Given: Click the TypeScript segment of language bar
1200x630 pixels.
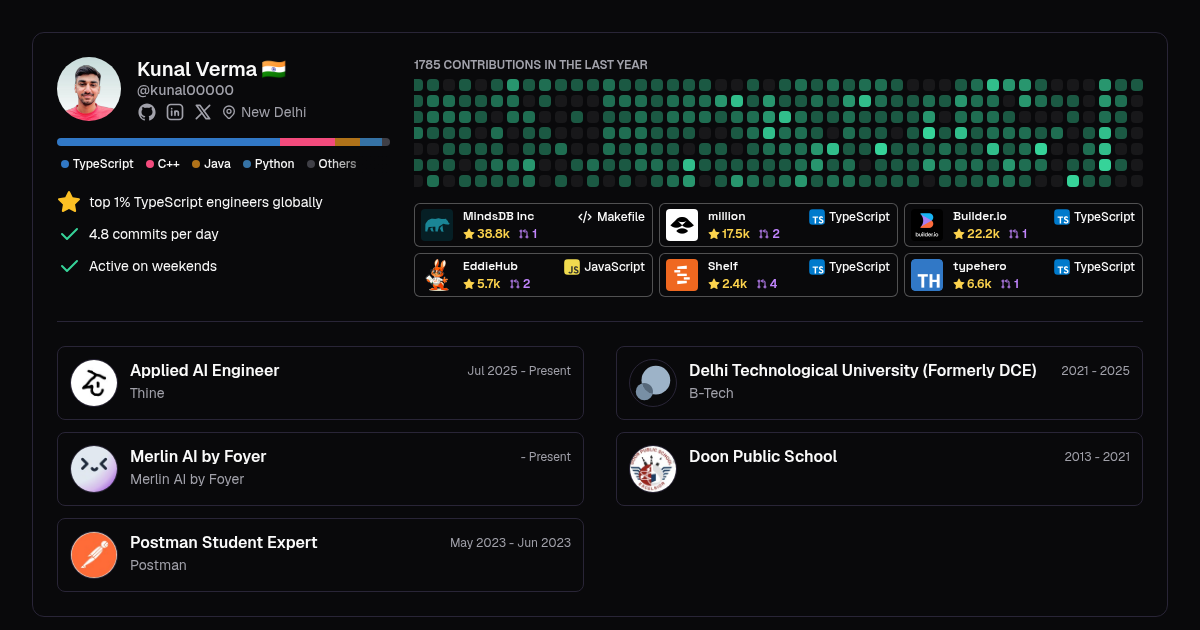Looking at the screenshot, I should pos(168,142).
